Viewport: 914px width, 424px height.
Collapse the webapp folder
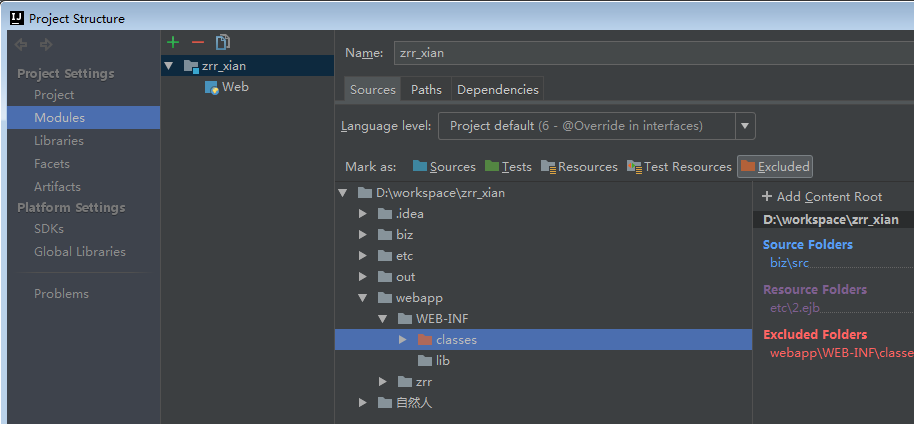click(363, 297)
